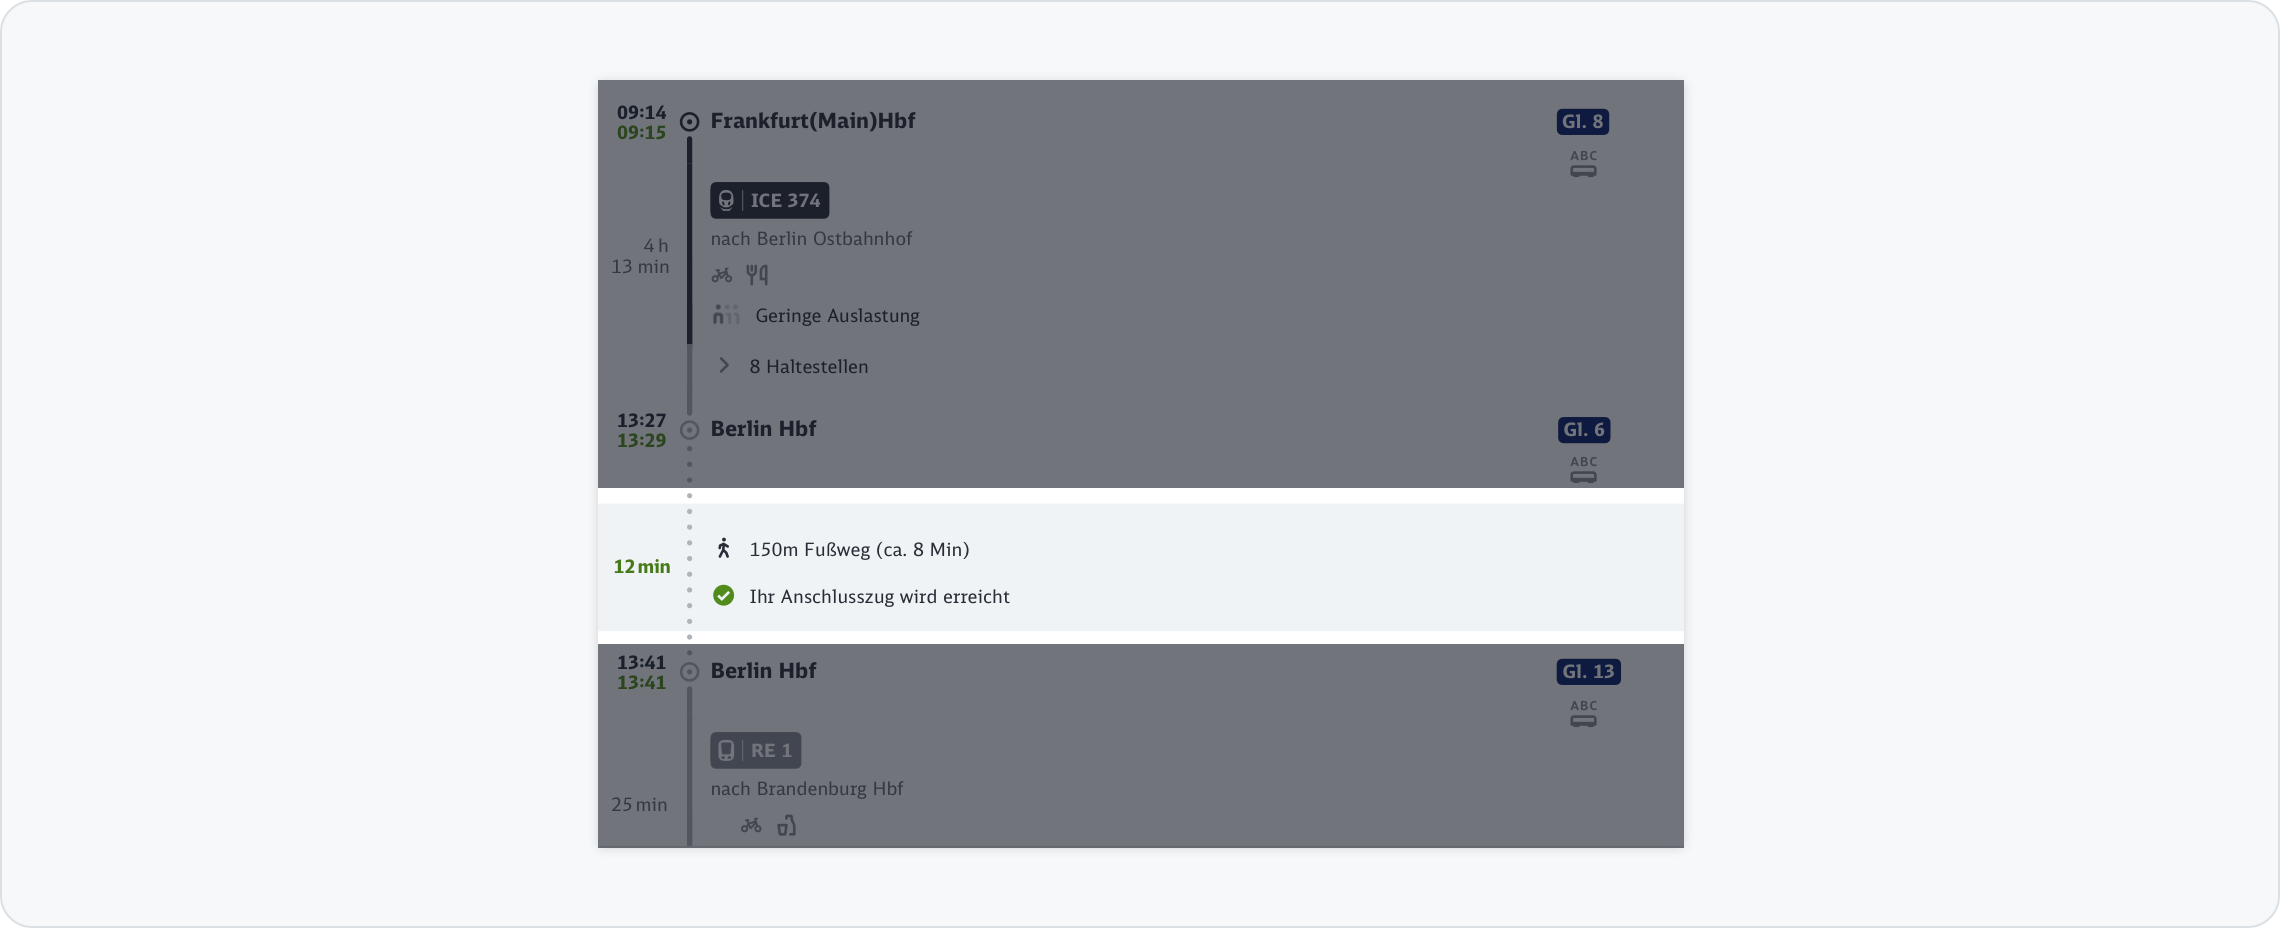The height and width of the screenshot is (928, 2280).
Task: Click the walking person icon
Action: tap(724, 549)
